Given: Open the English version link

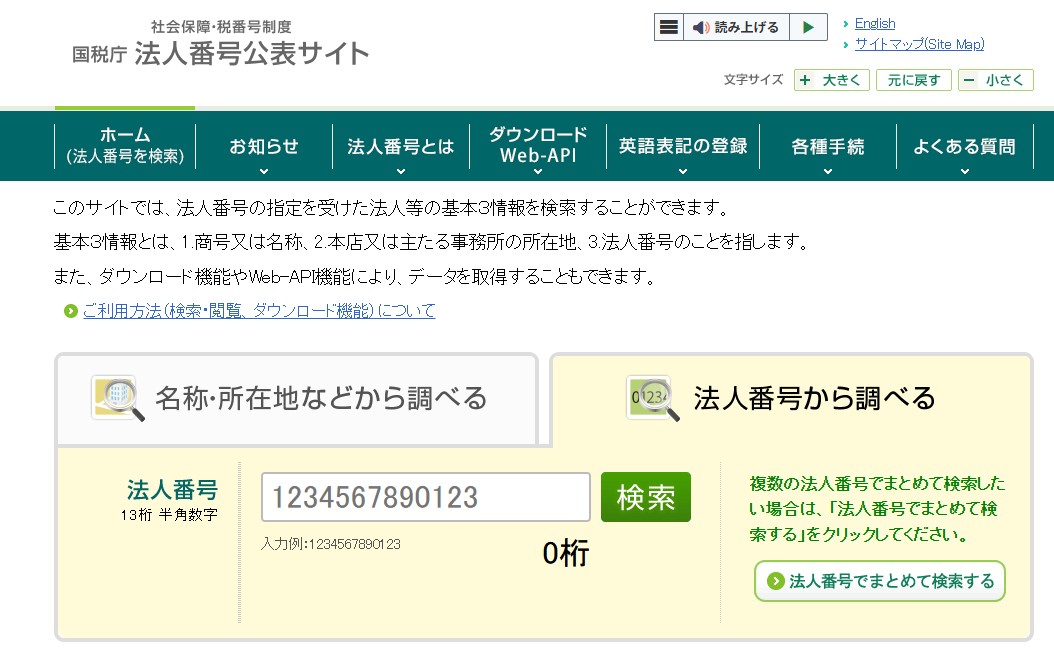Looking at the screenshot, I should (875, 23).
